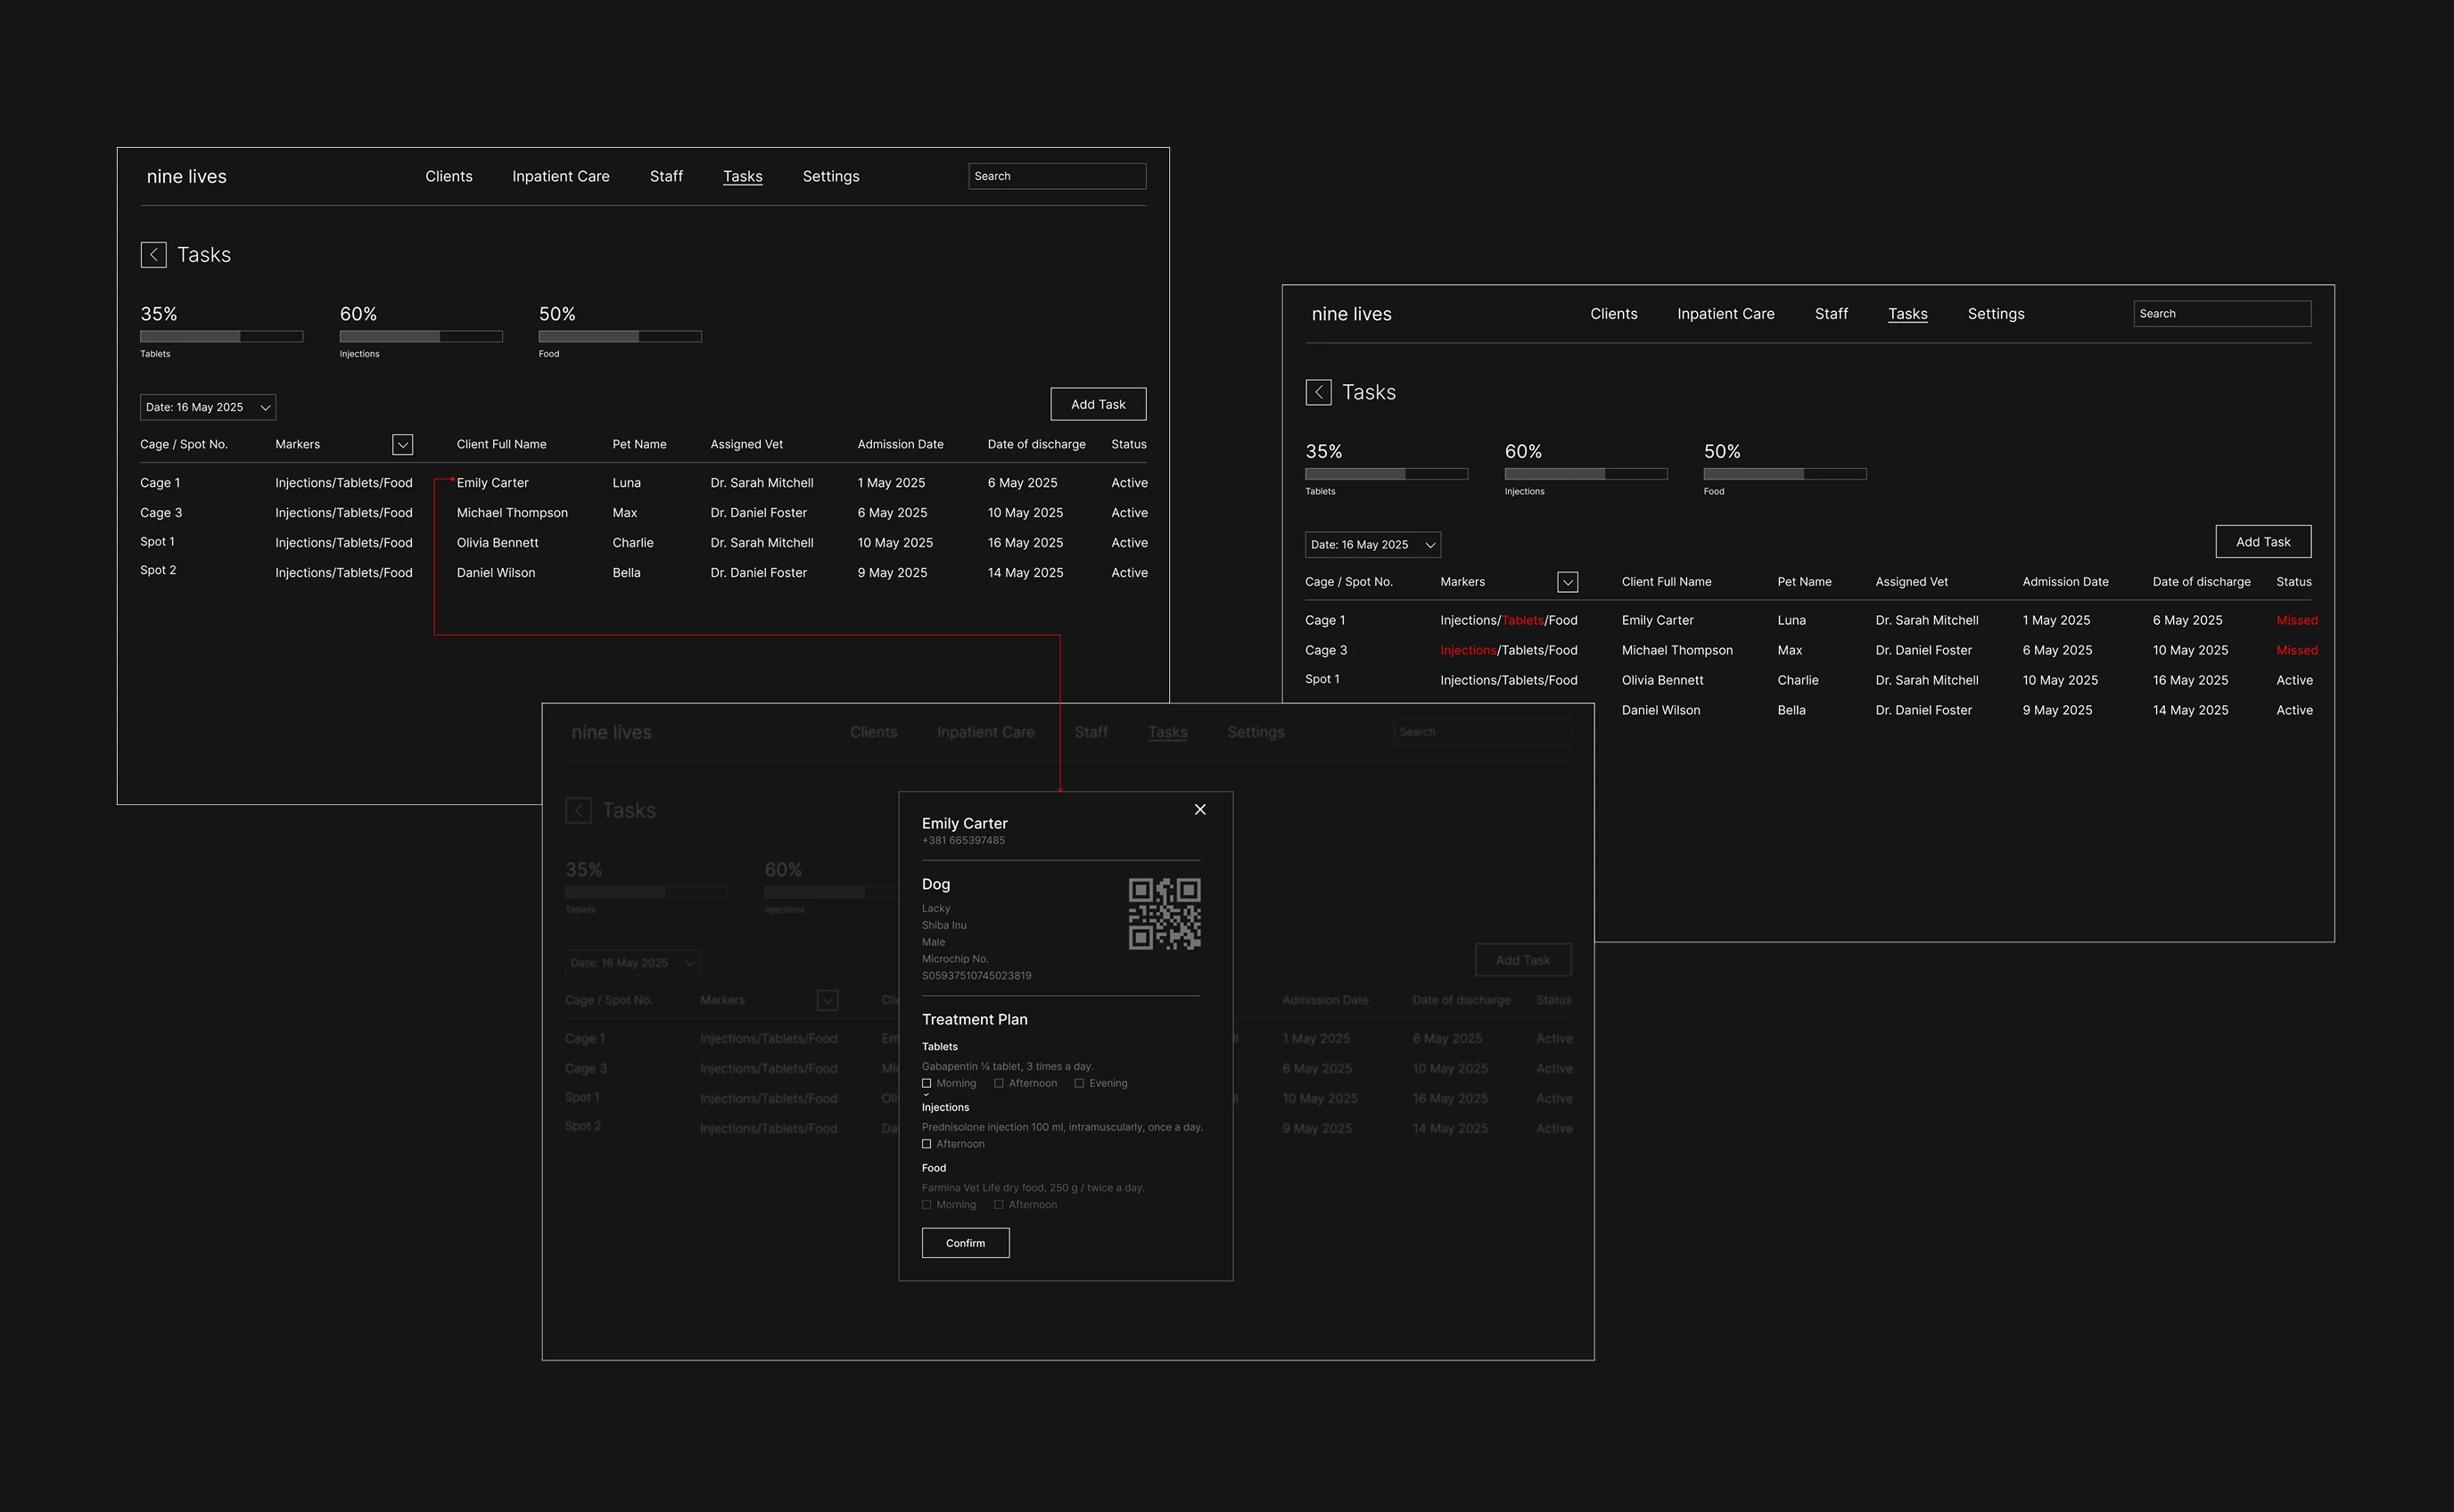Click red Injections marker in Cage 3, right window
This screenshot has width=2454, height=1512.
1468,650
